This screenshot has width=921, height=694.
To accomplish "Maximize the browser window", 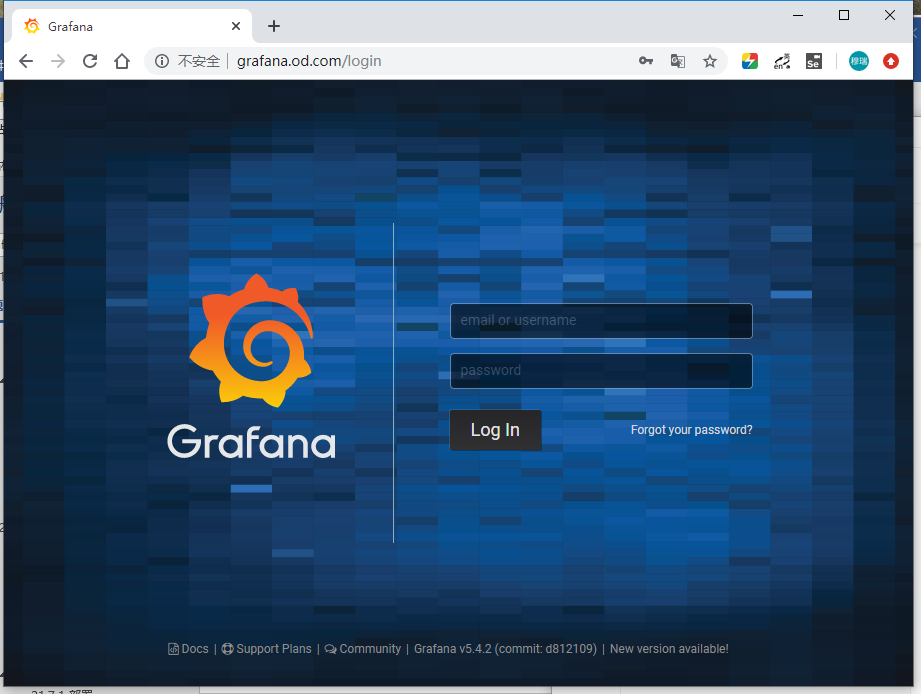I will tap(844, 15).
